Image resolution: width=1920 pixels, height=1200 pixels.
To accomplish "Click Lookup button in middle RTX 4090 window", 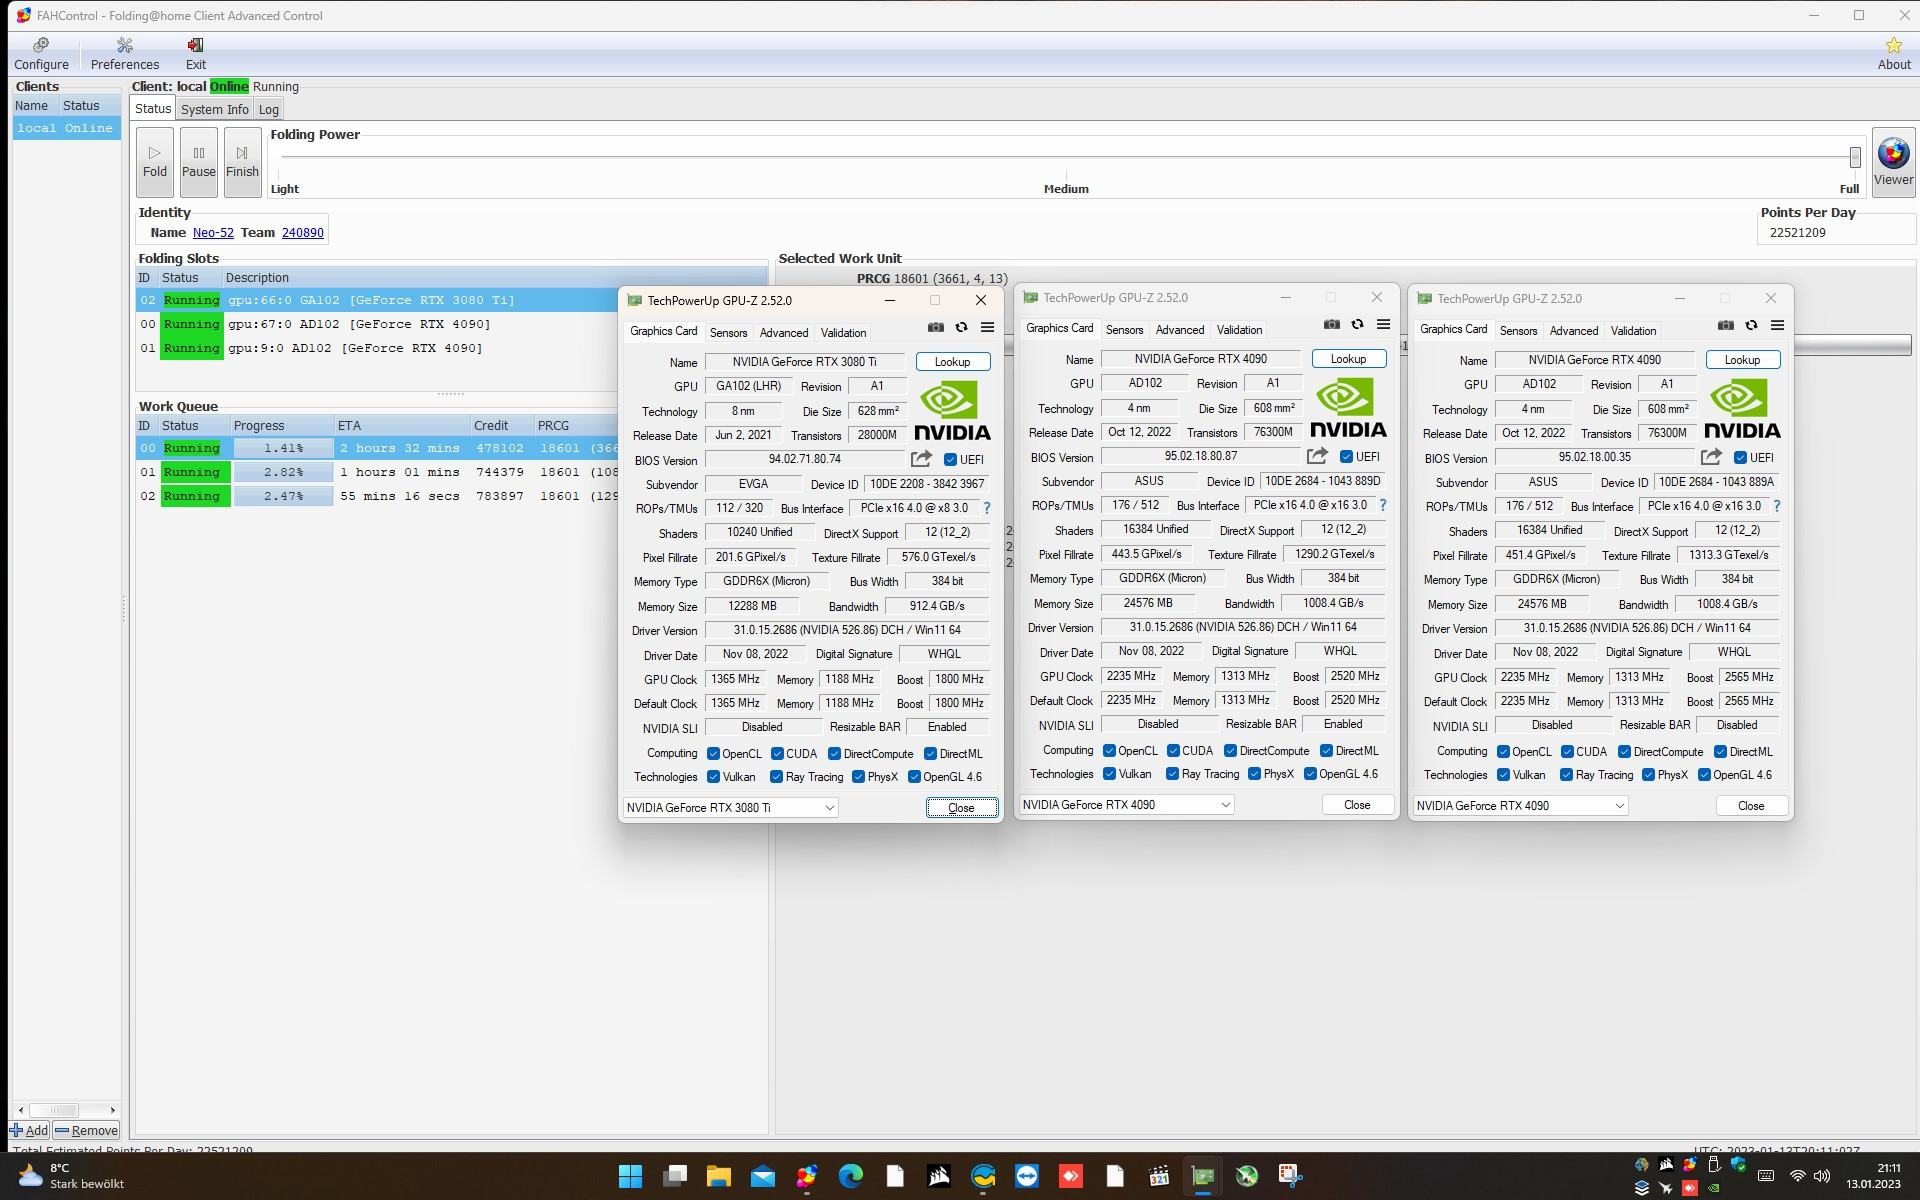I will 1348,359.
